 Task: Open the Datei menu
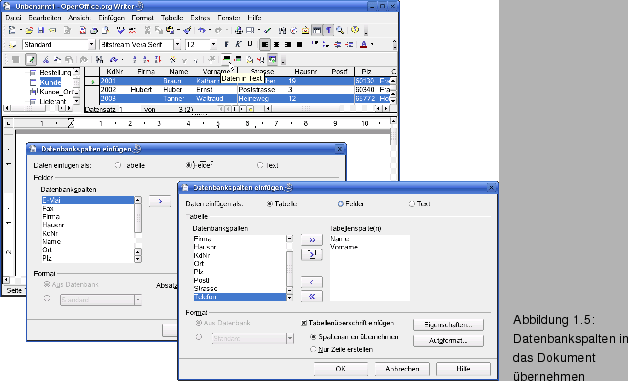point(13,18)
